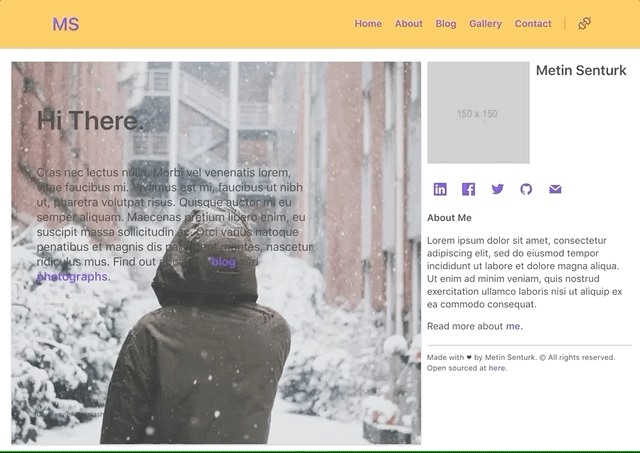The image size is (640, 453).
Task: Open the 'here' open source link
Action: 497,368
